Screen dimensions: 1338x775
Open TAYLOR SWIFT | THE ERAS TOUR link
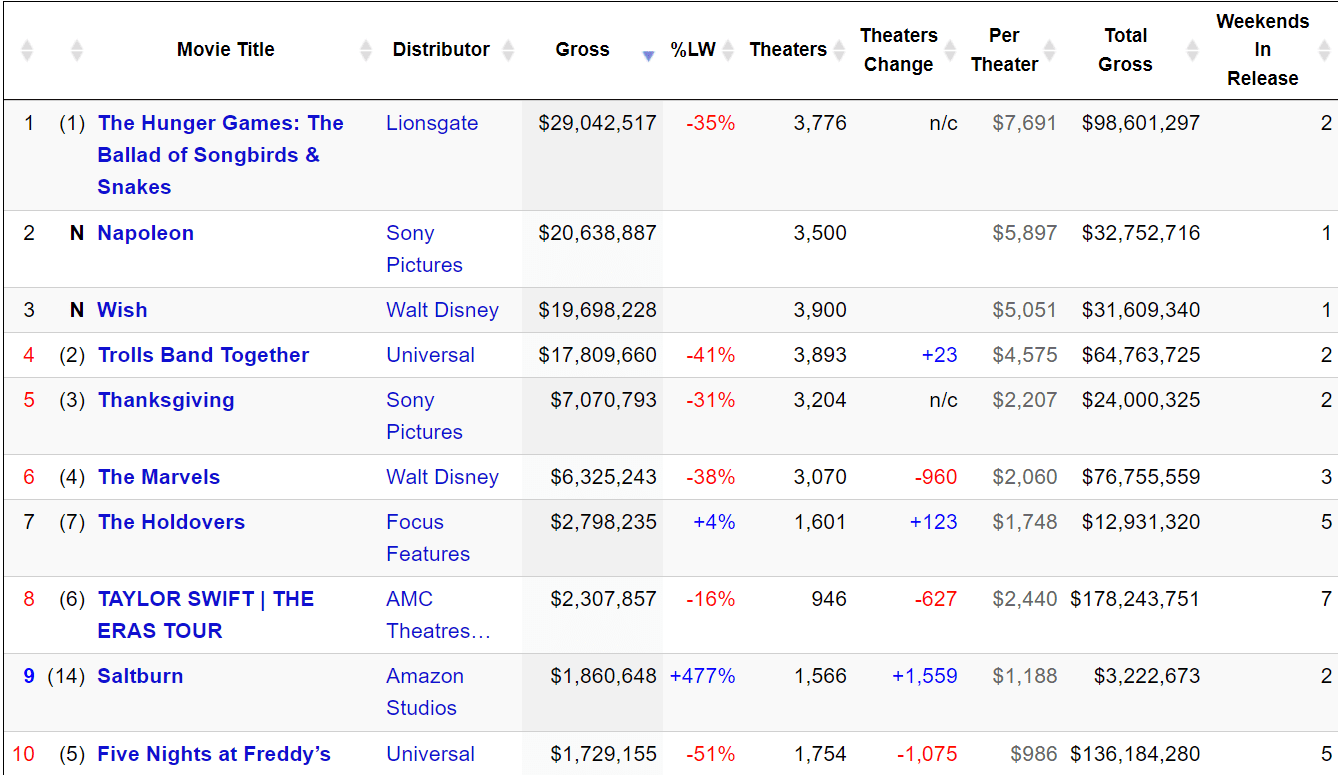[x=206, y=615]
